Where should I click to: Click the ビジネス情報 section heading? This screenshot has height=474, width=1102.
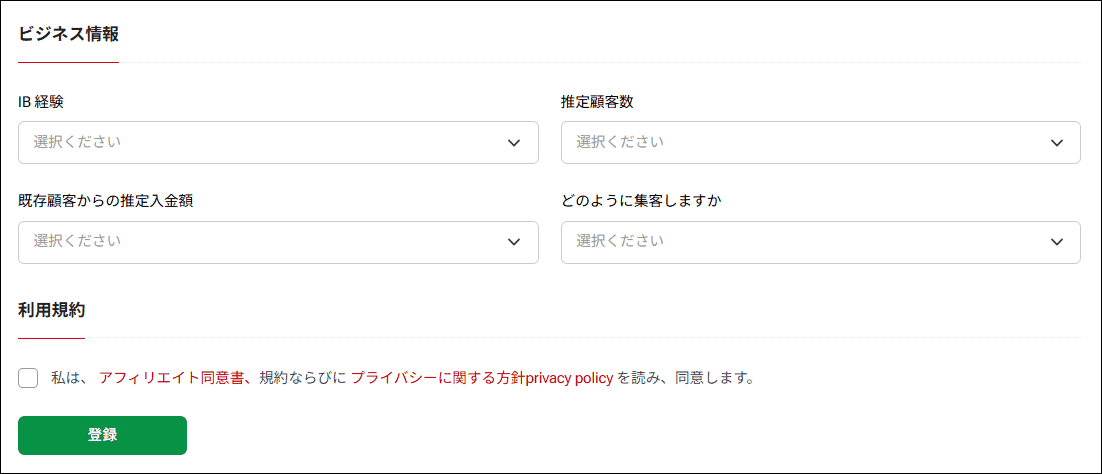coord(68,34)
